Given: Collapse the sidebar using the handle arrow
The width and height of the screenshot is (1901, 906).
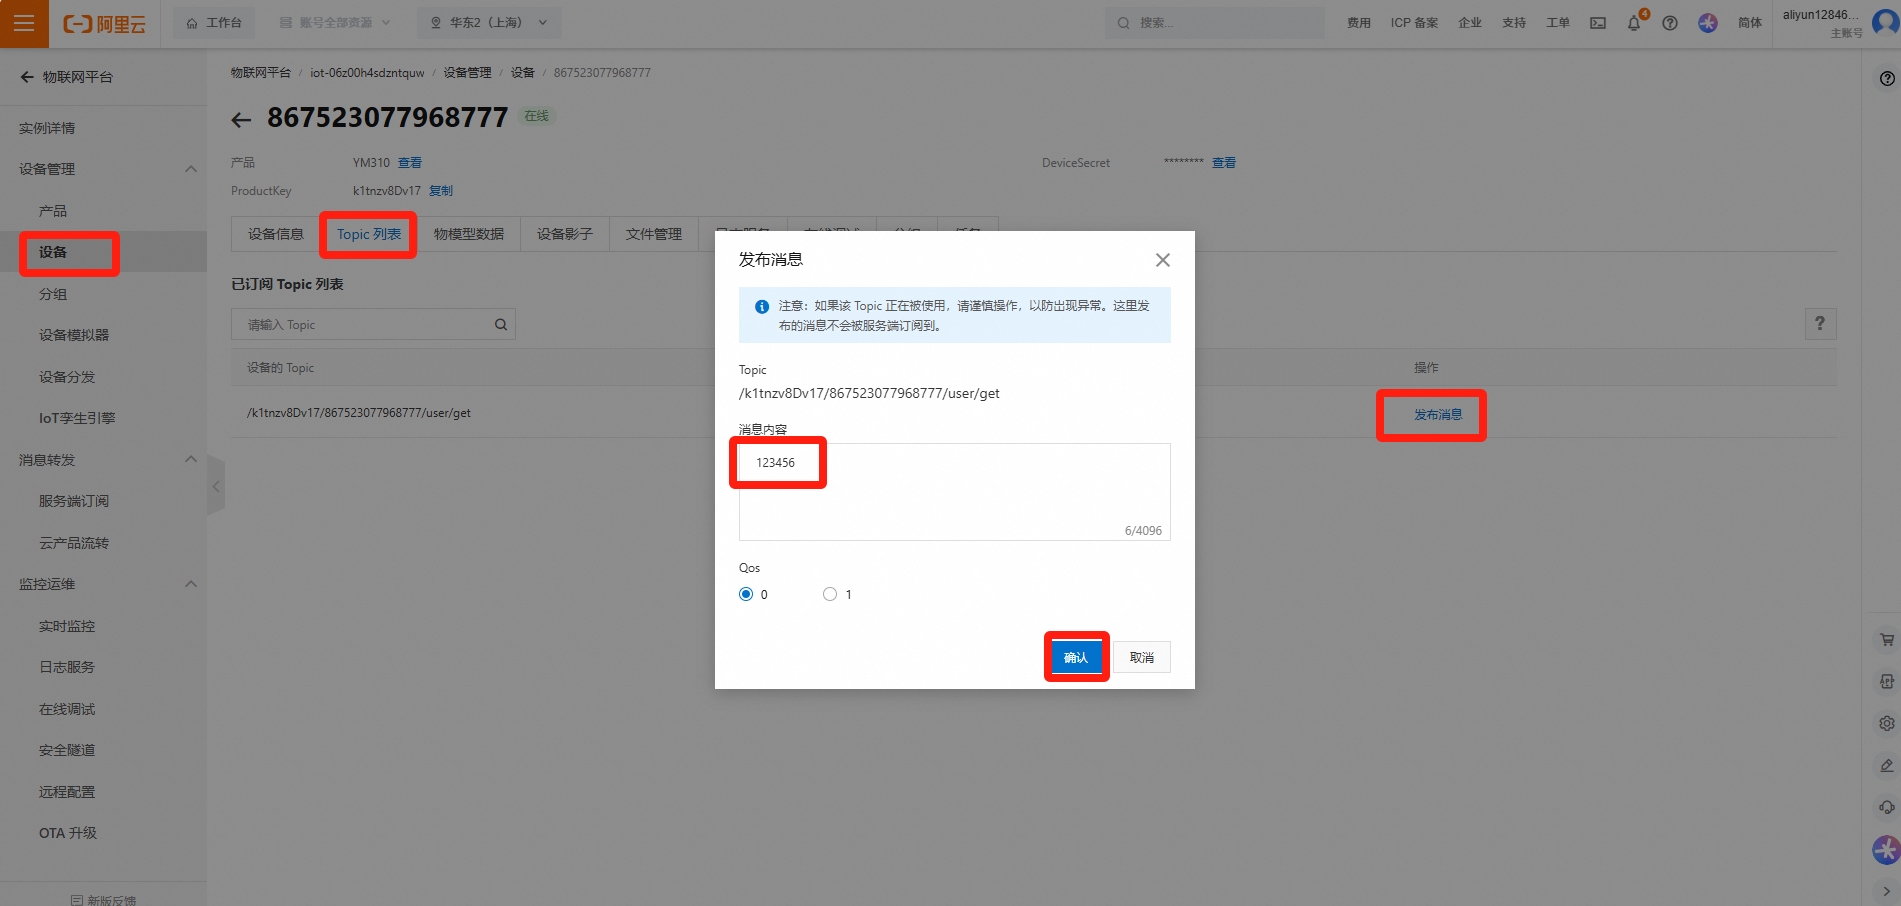Looking at the screenshot, I should 216,487.
